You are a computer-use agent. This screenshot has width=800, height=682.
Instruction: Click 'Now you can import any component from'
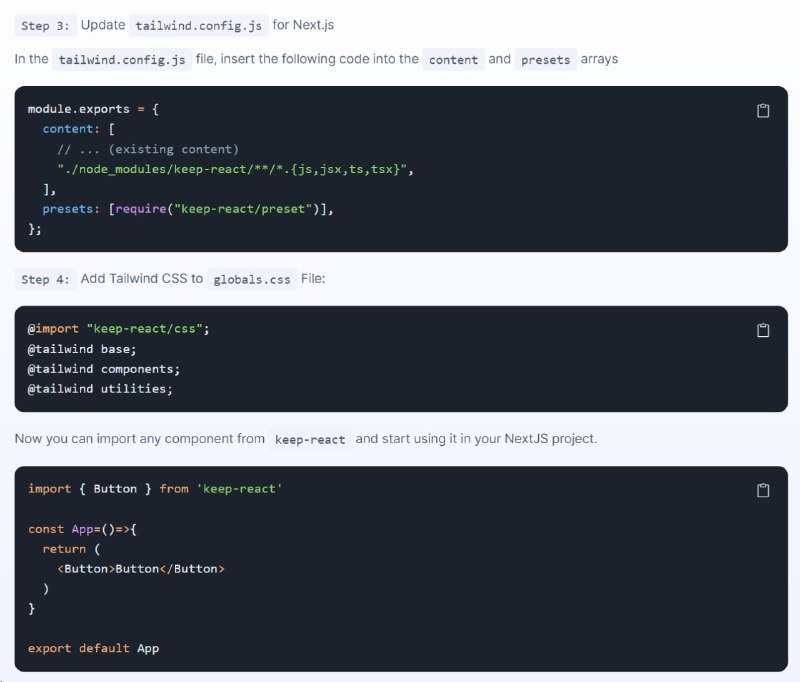140,439
